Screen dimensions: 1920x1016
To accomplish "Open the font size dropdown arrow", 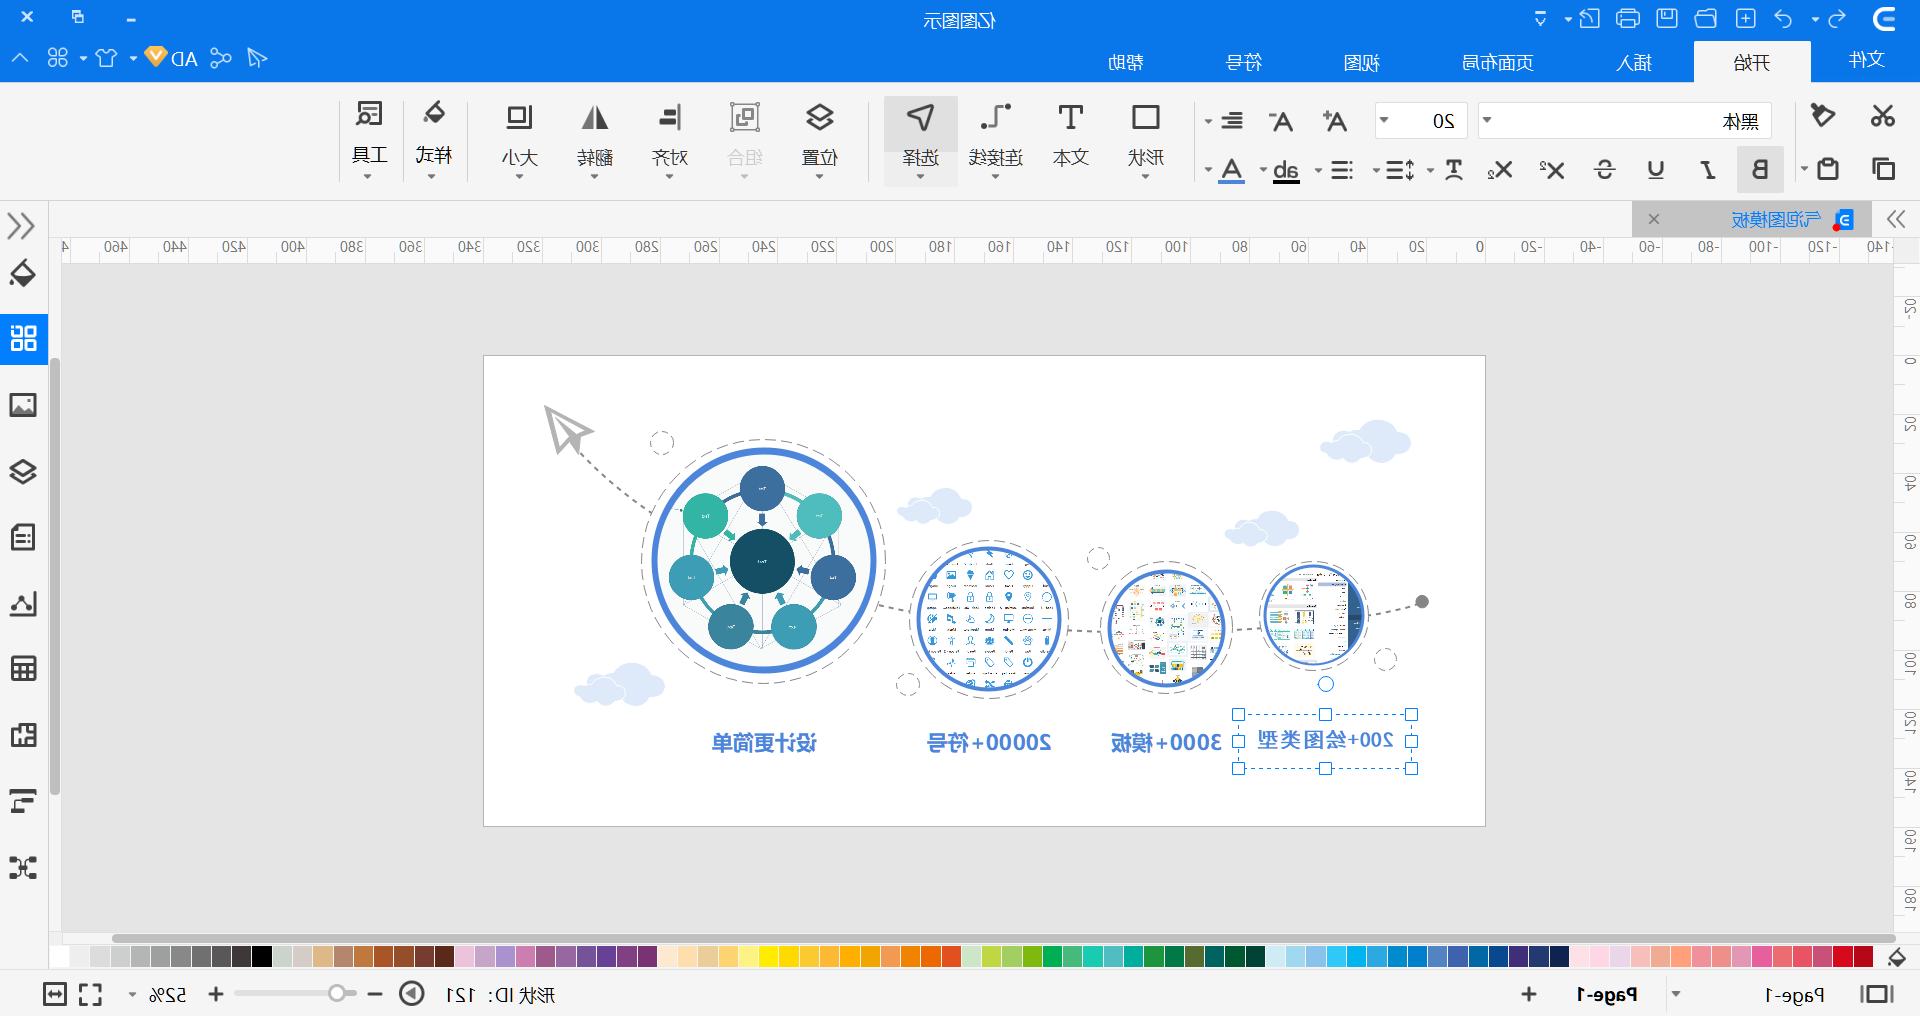I will (x=1384, y=121).
